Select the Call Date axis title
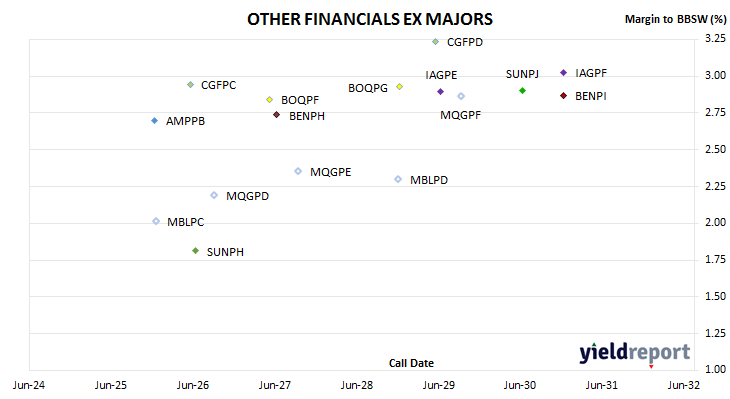 tap(411, 363)
